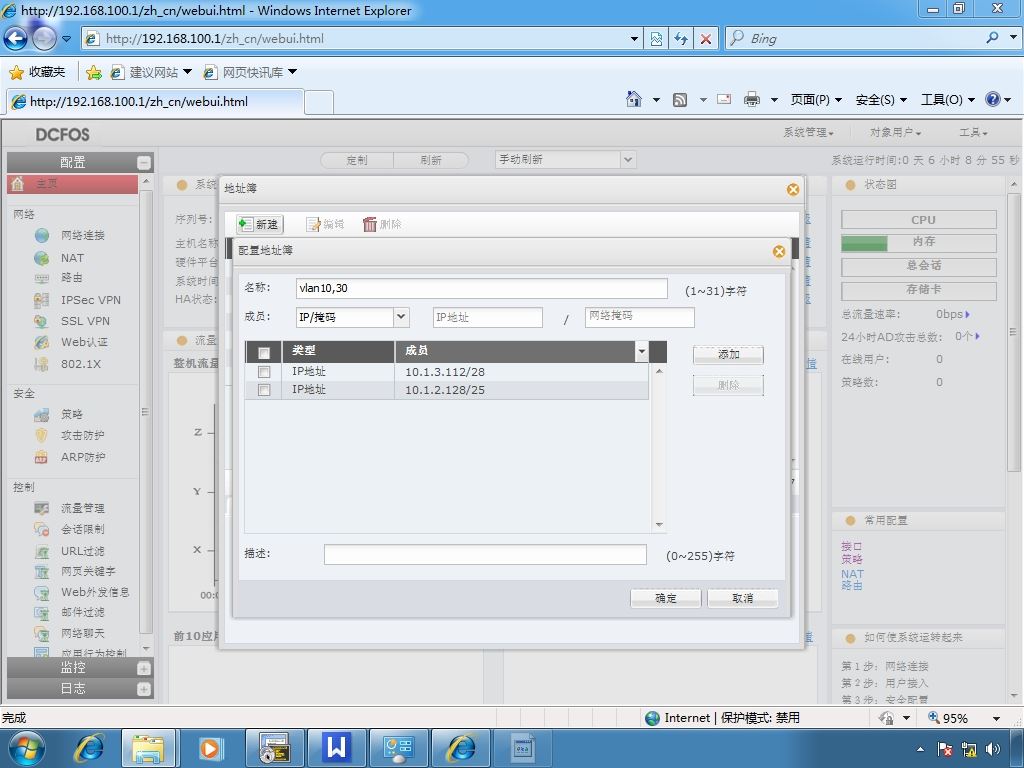Open the 手动刷新 refresh mode dropdown
The width and height of the screenshot is (1024, 768).
[628, 159]
